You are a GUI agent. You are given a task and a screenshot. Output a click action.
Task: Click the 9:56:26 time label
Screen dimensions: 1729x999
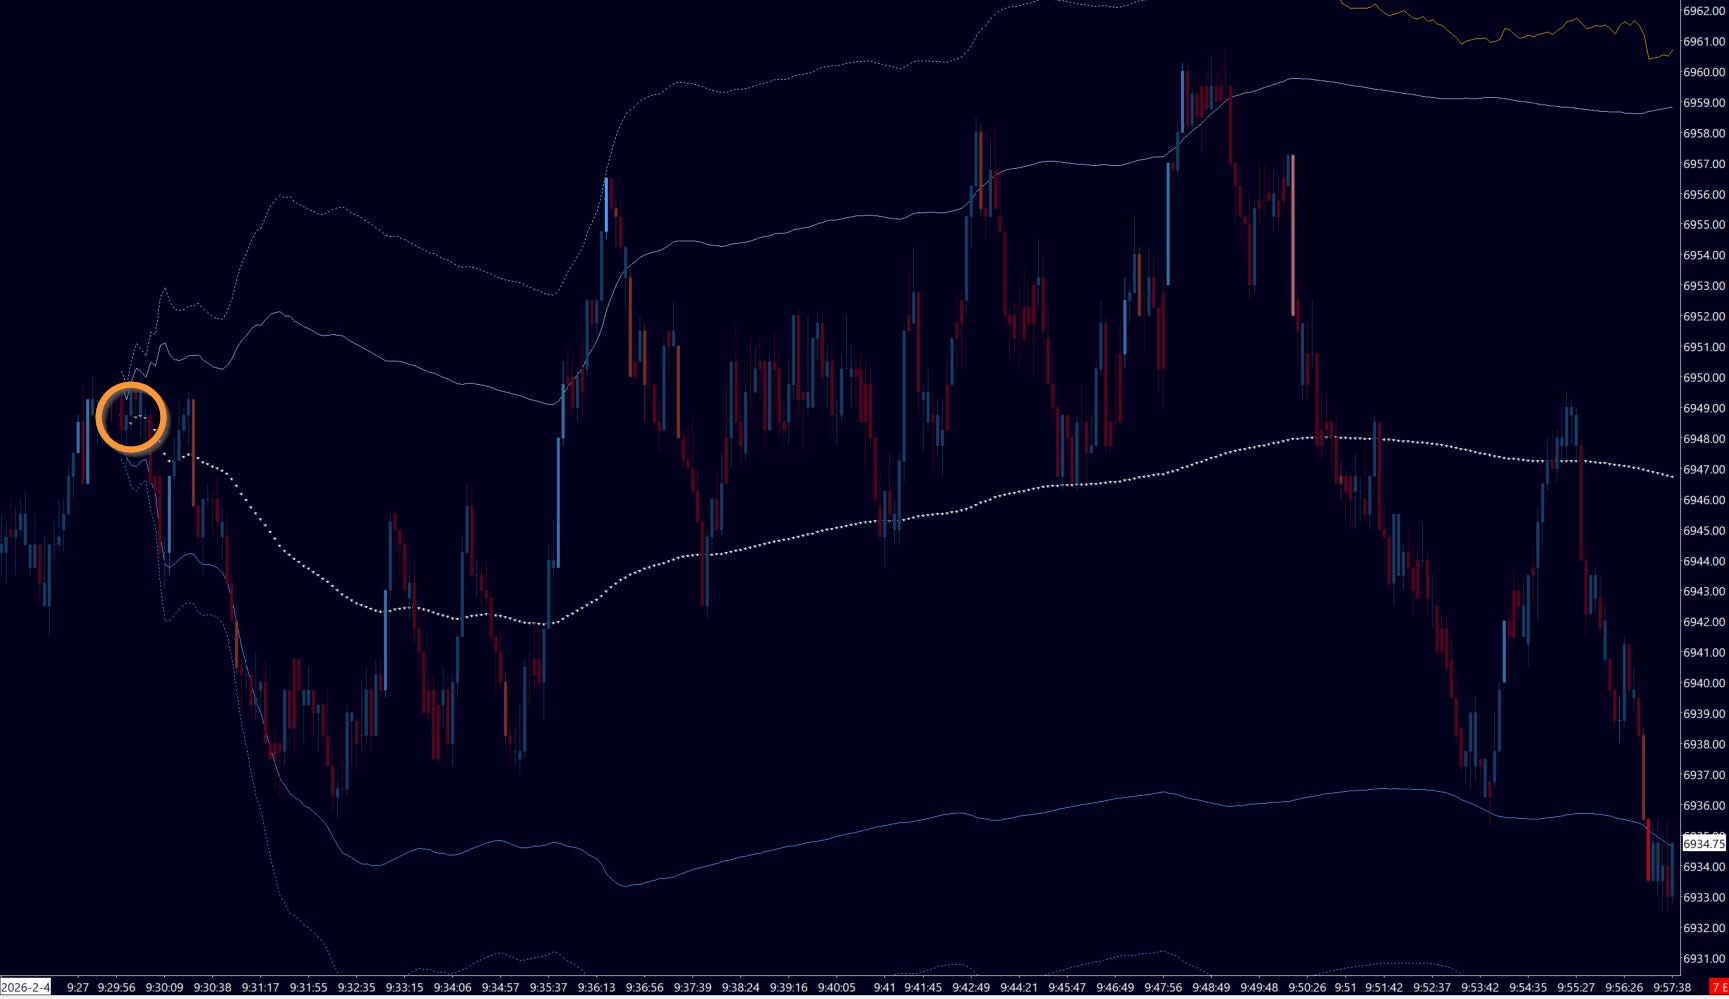[x=1623, y=987]
